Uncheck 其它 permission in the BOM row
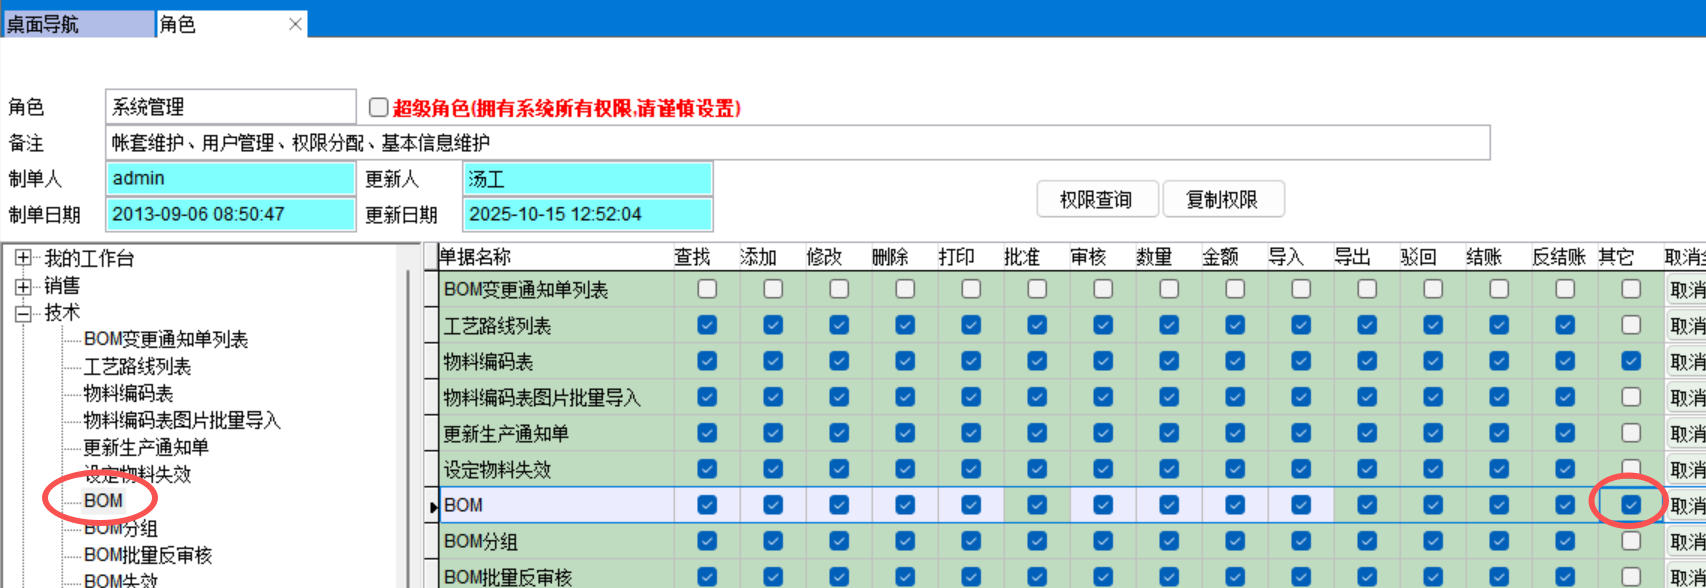The width and height of the screenshot is (1706, 588). click(1631, 505)
